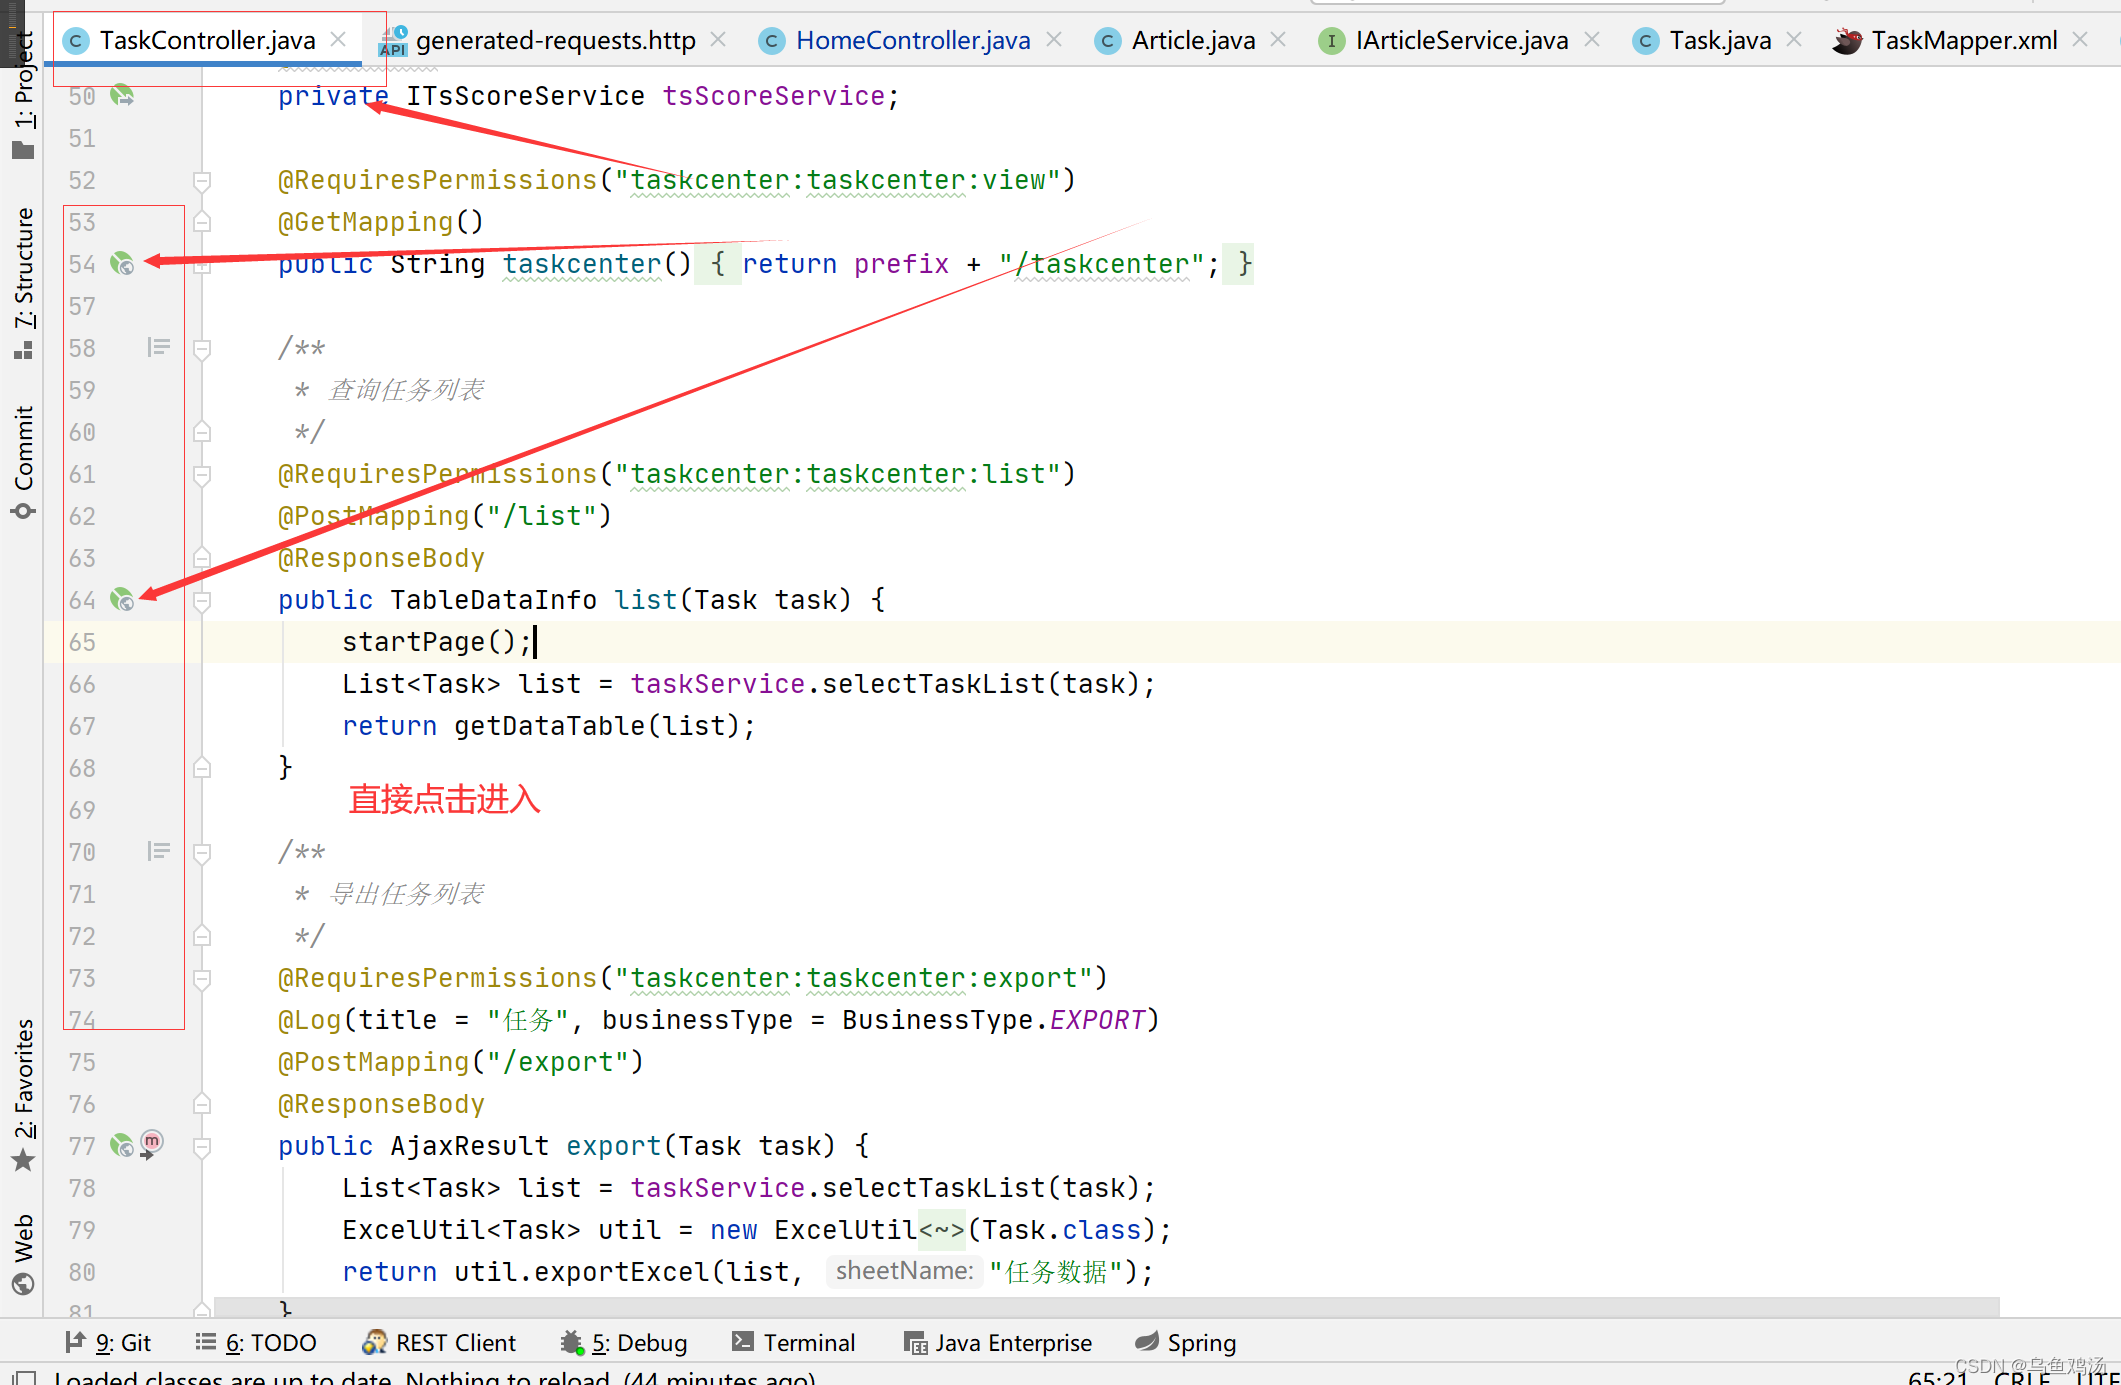Click the horizontal scrollbar under the editor

(x=1100, y=1307)
